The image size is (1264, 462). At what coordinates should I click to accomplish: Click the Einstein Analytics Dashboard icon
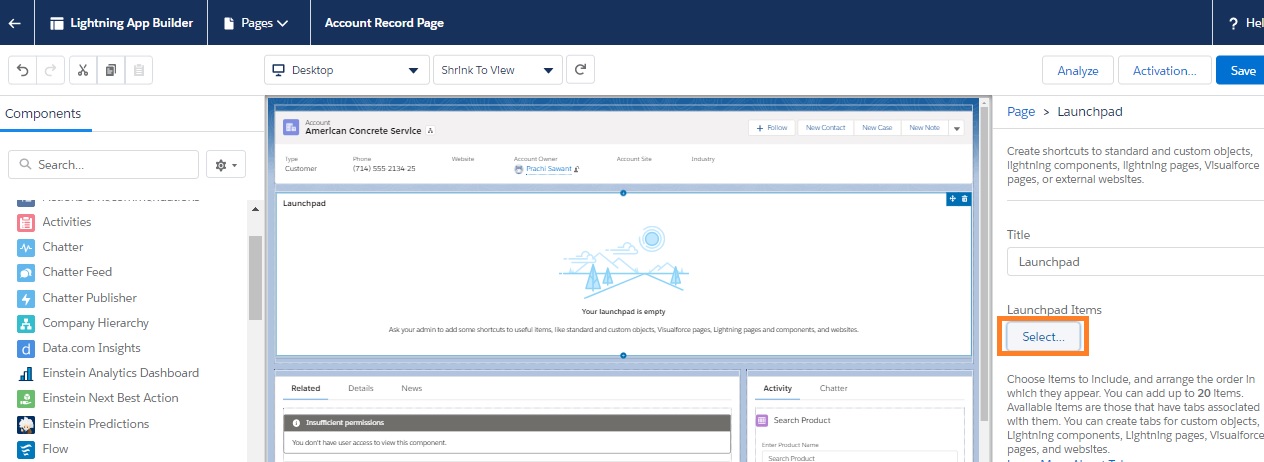[x=26, y=373]
